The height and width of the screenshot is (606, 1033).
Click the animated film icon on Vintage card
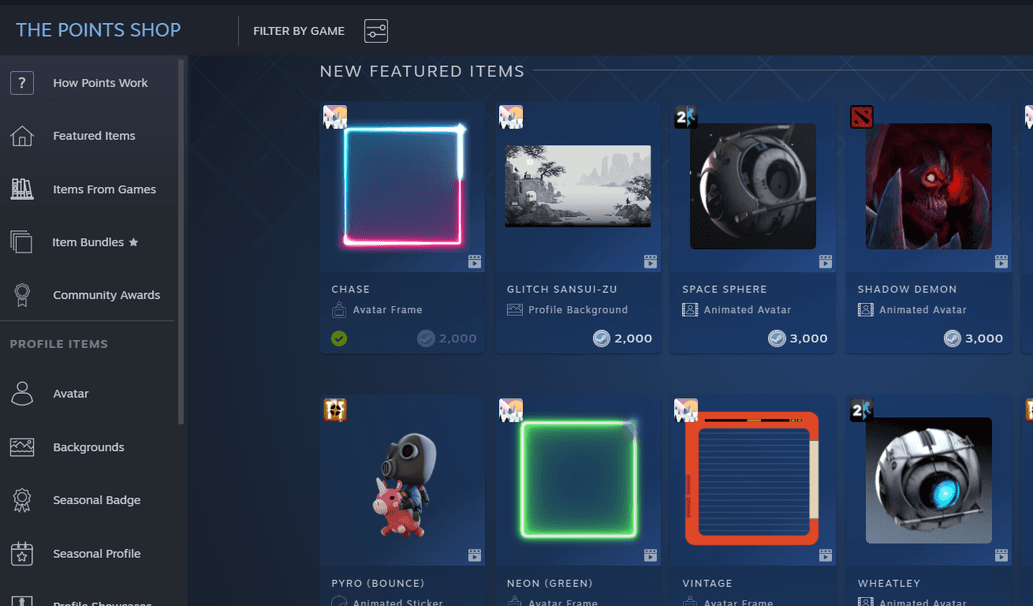825,555
